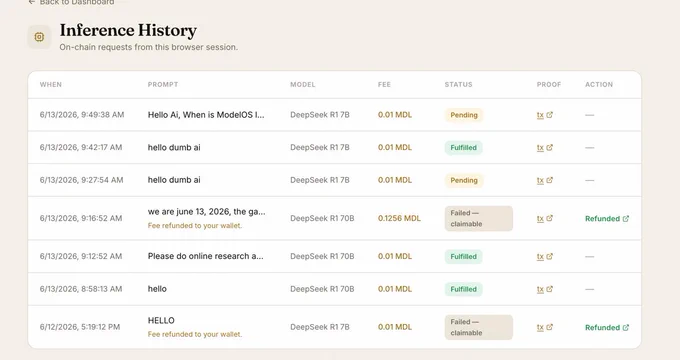Click the MODEL column header

[303, 85]
